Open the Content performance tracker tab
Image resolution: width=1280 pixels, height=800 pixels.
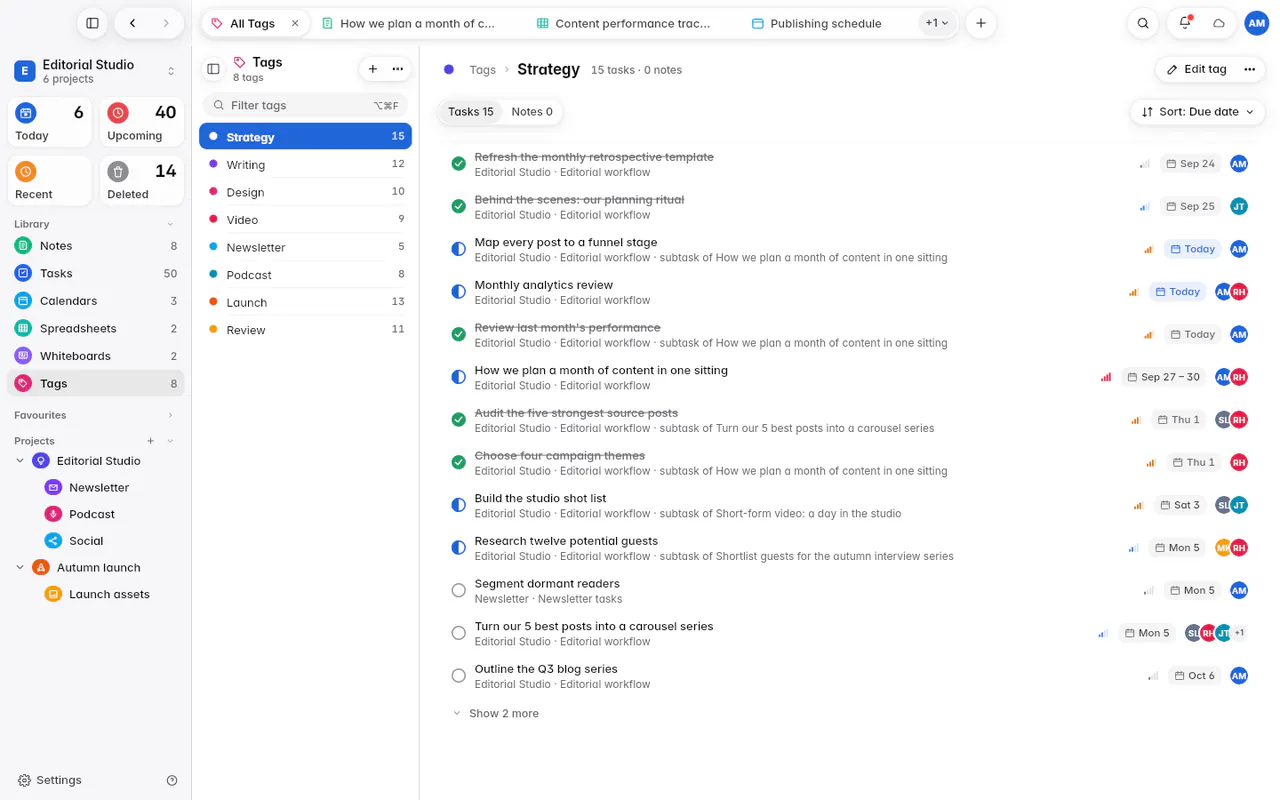point(623,23)
